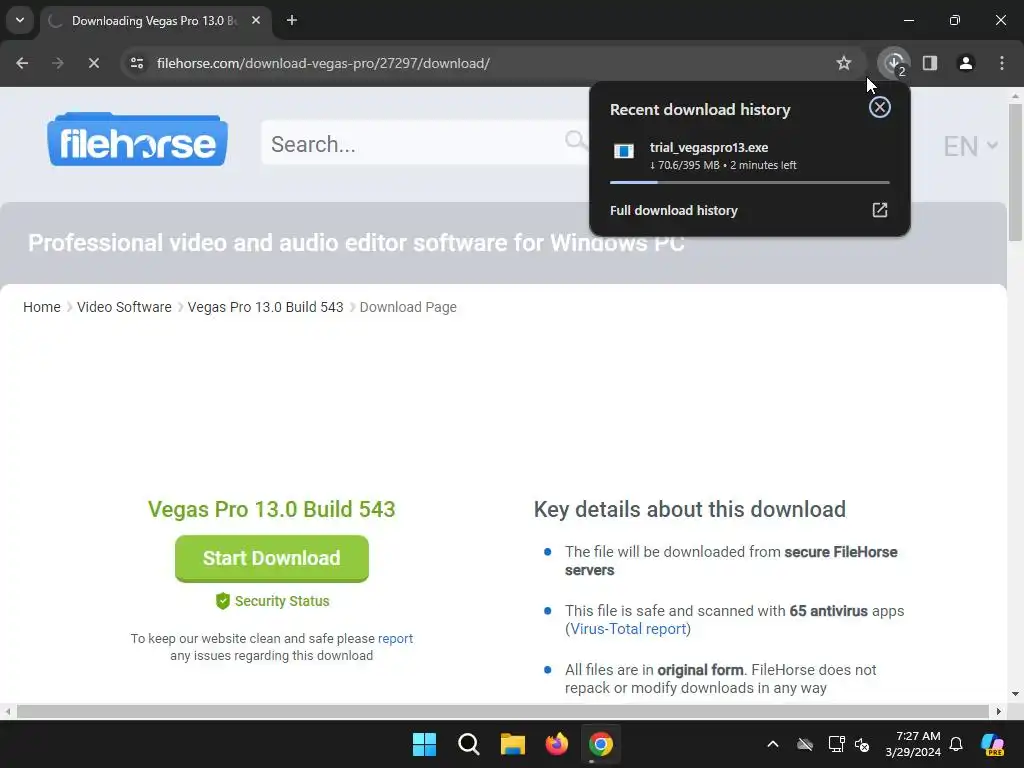
Task: Click the vertical scrollbar thumb
Action: tap(1015, 172)
